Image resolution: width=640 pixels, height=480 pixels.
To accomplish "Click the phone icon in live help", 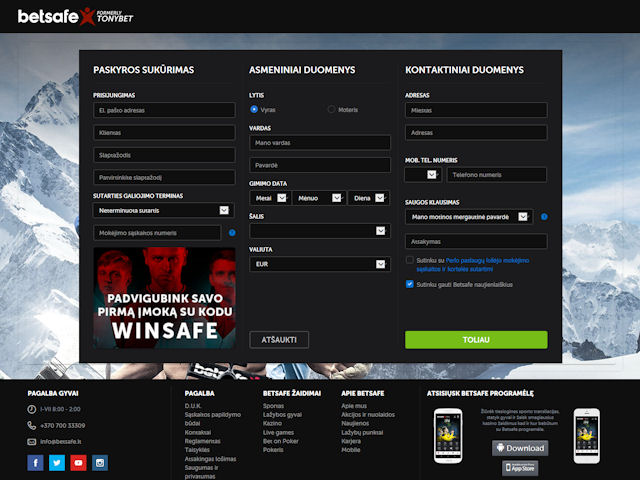I will coord(31,425).
